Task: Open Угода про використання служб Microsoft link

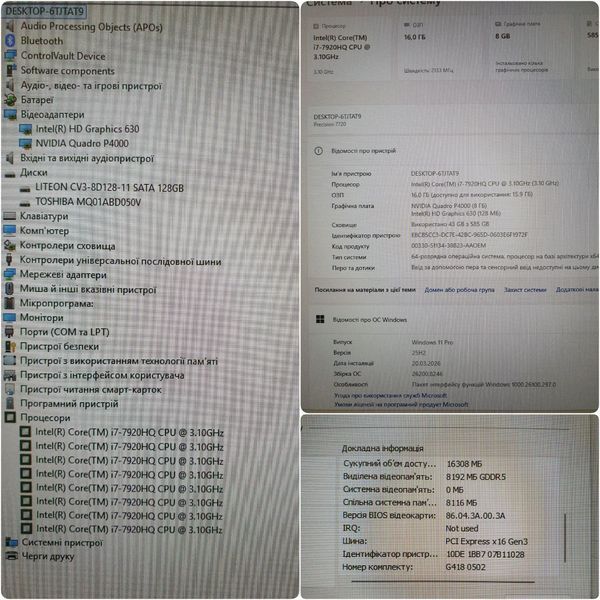Action: (390, 395)
